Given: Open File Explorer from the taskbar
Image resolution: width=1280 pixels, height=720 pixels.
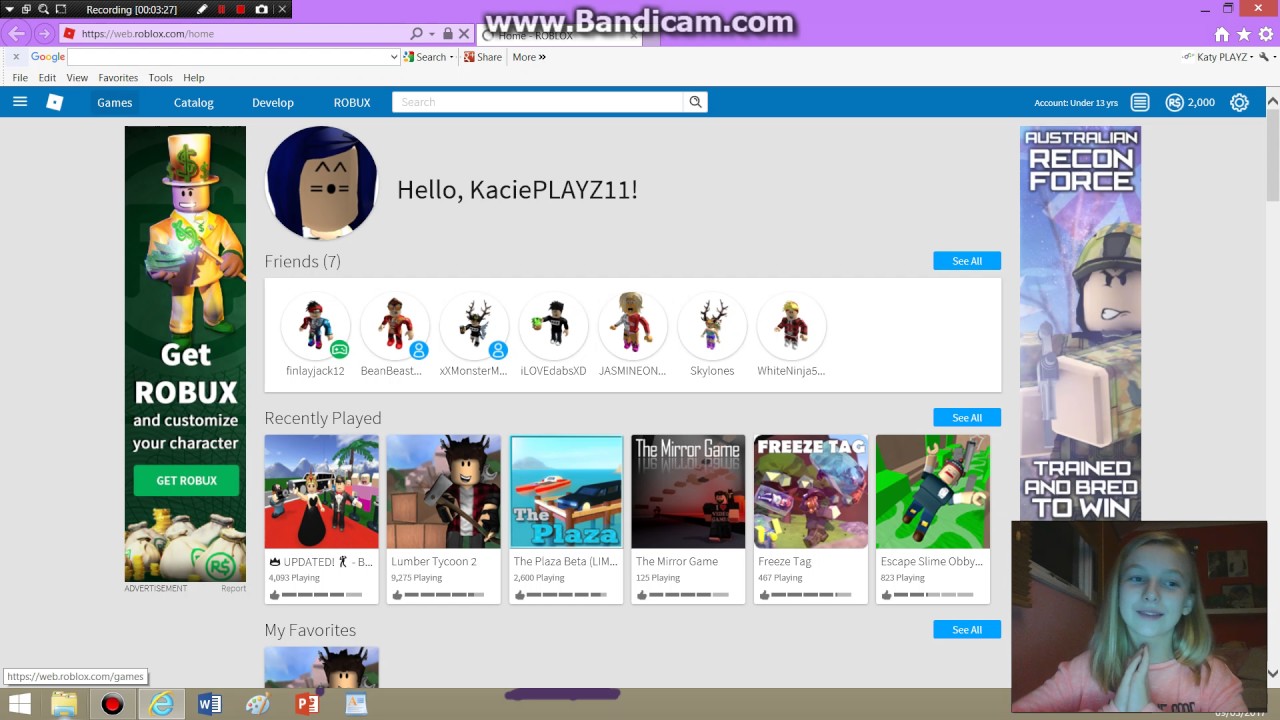Looking at the screenshot, I should [64, 704].
